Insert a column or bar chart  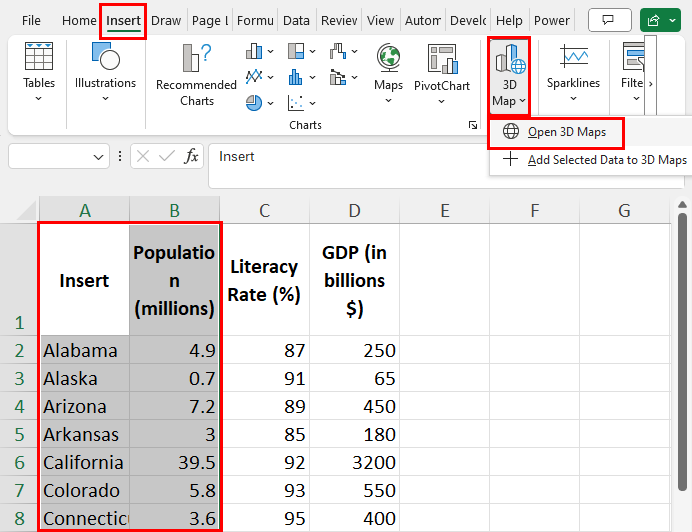tap(254, 51)
